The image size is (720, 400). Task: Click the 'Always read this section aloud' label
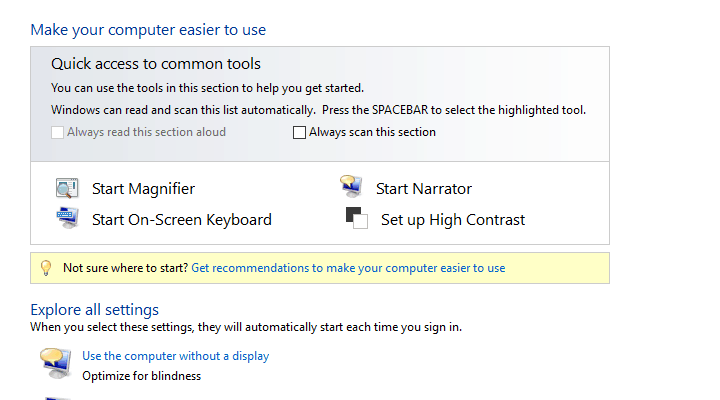click(146, 132)
